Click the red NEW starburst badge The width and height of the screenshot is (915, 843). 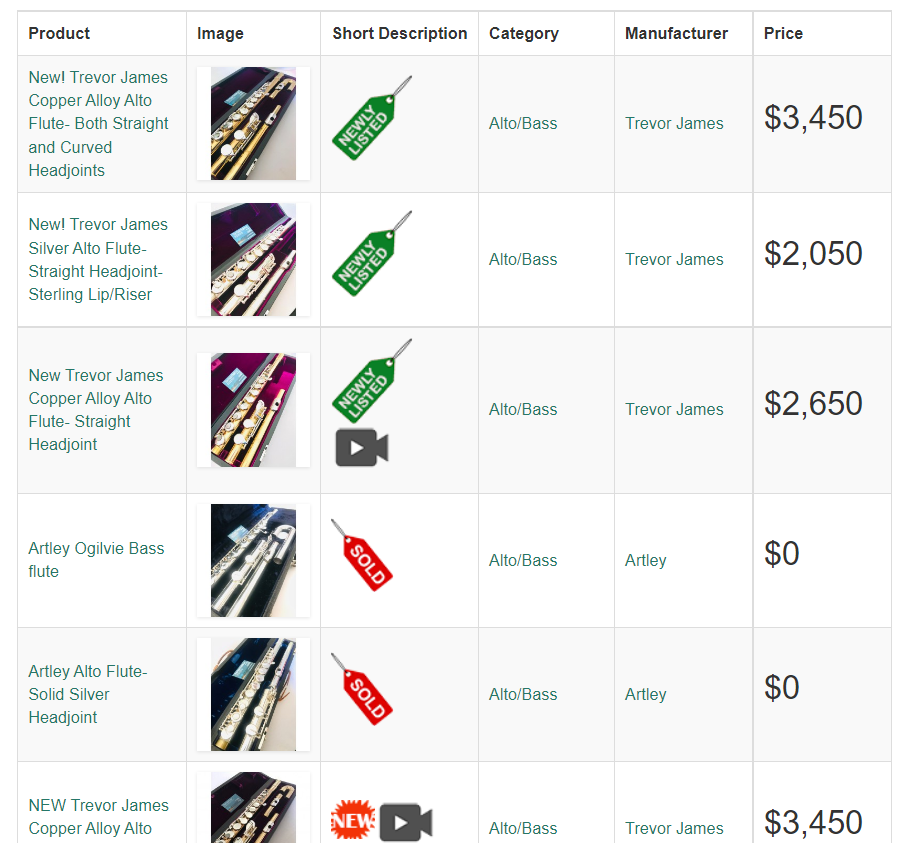point(353,820)
